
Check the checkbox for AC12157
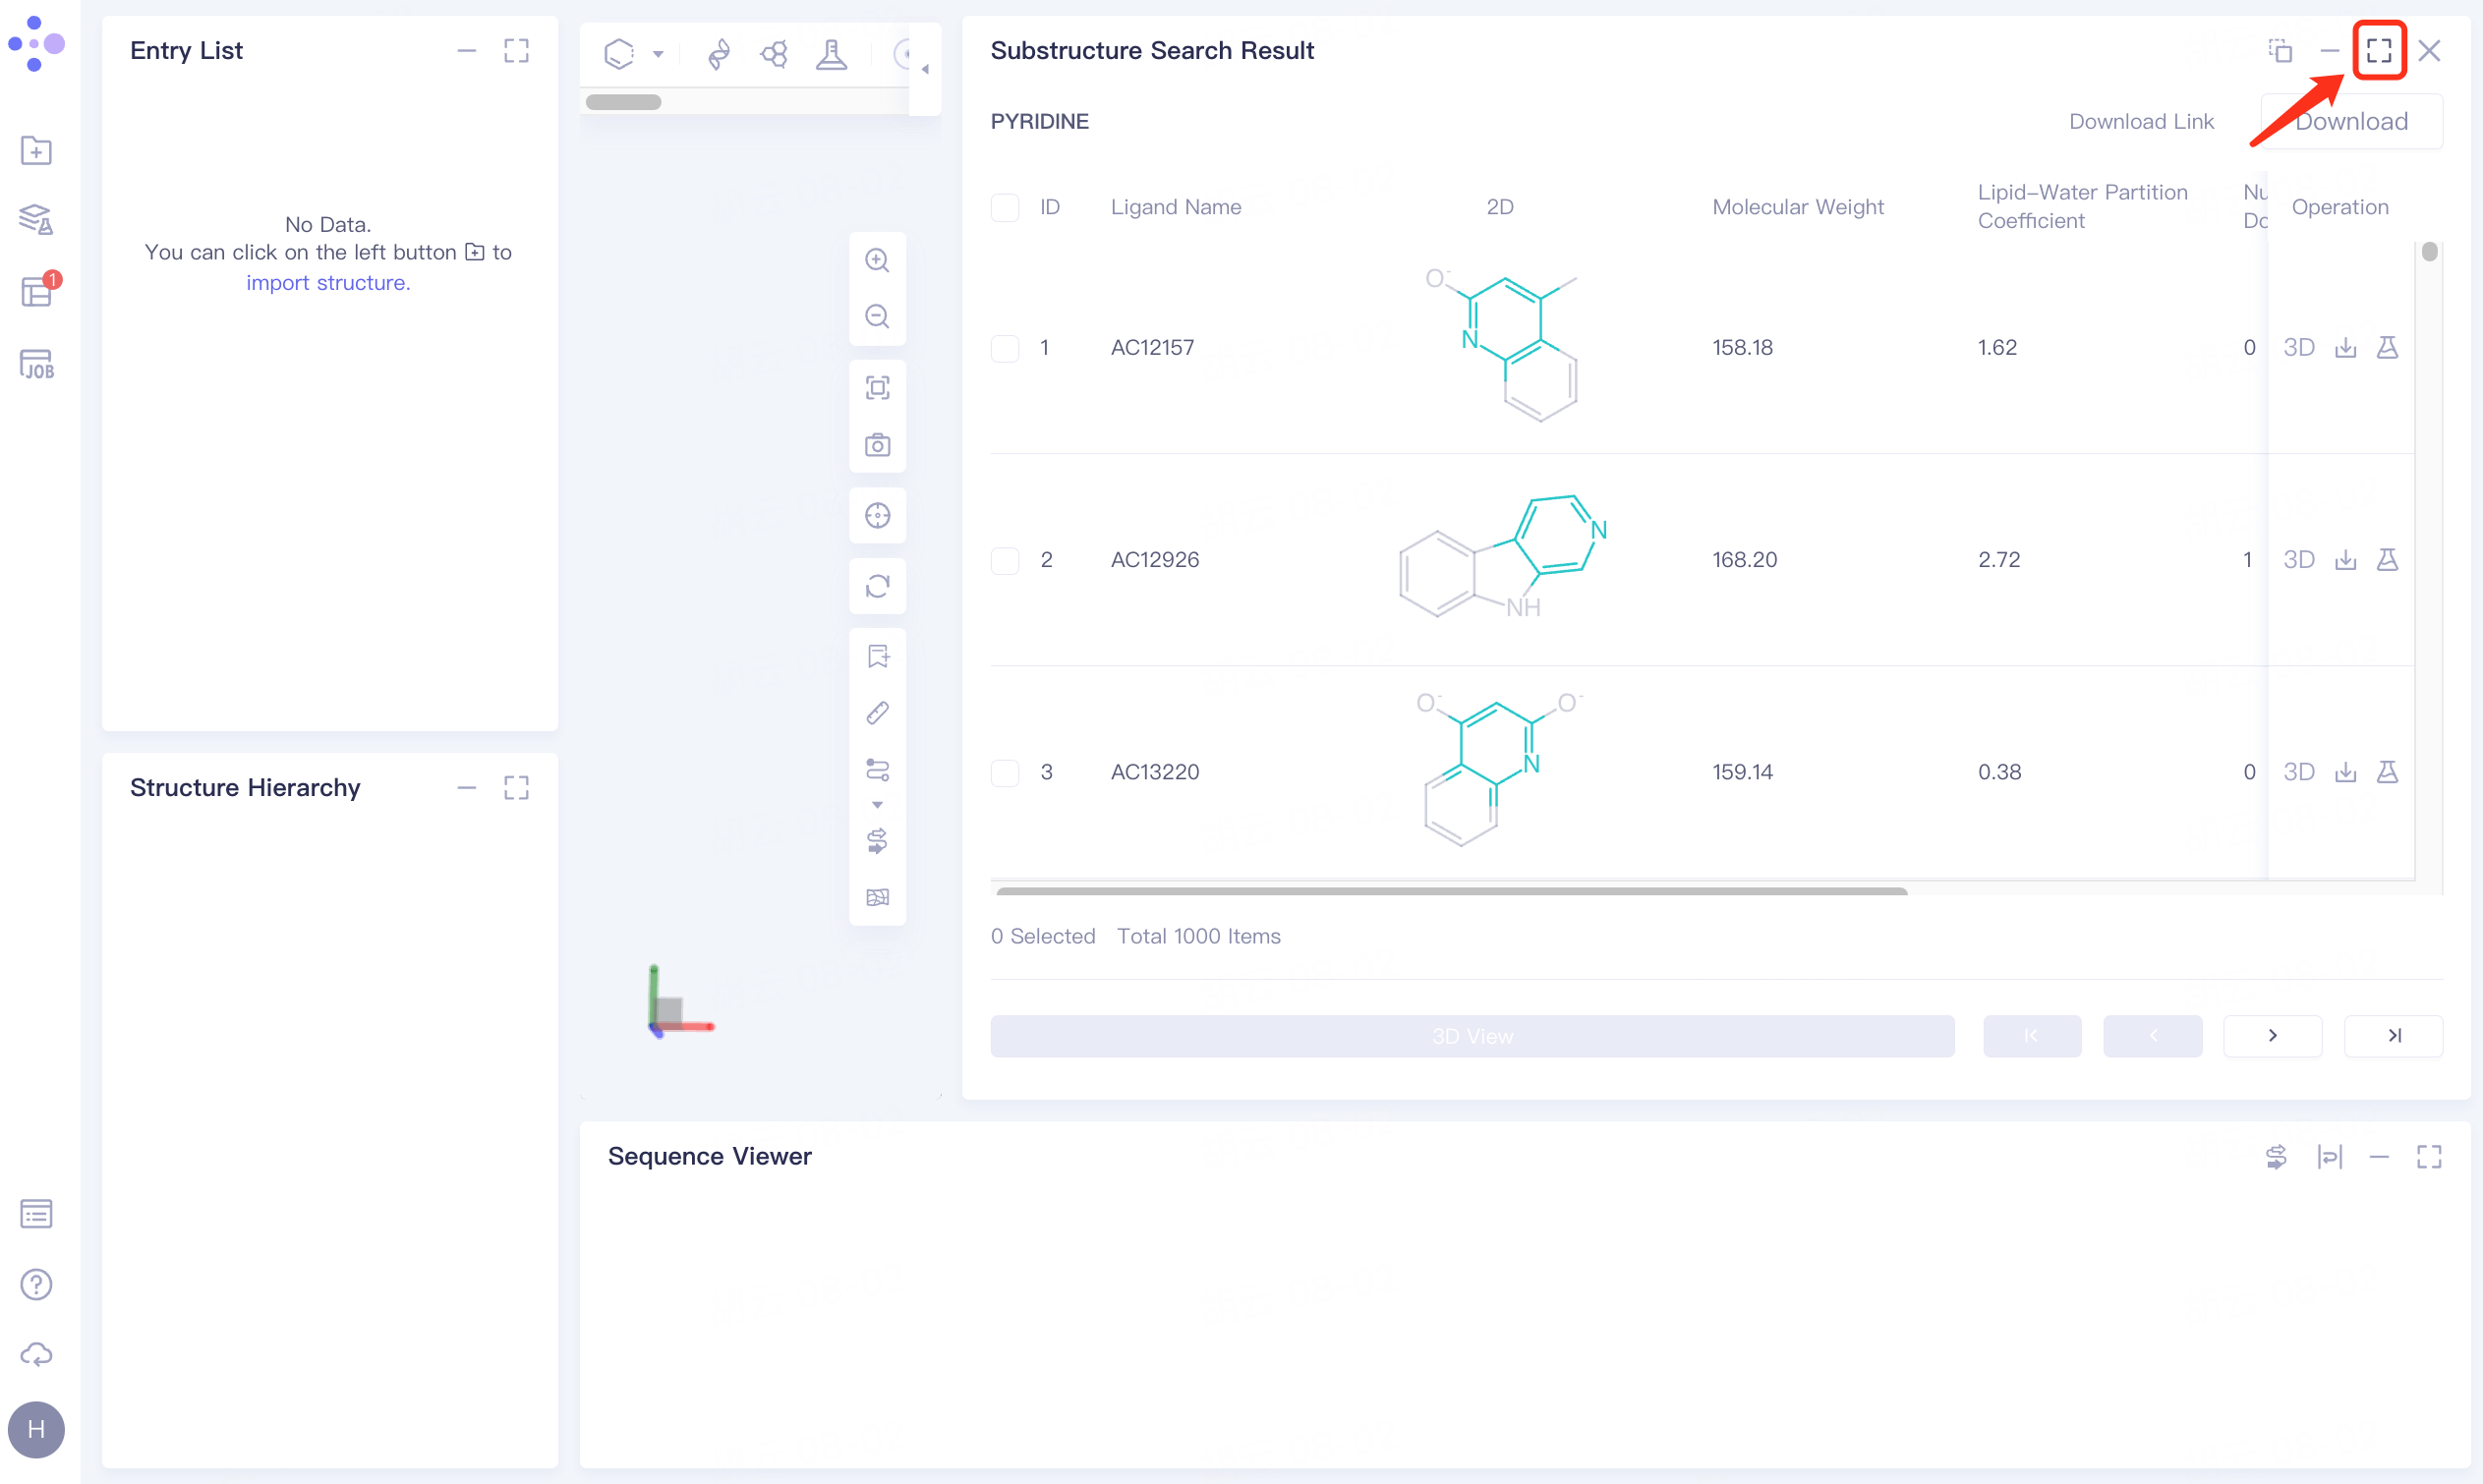[x=1004, y=348]
